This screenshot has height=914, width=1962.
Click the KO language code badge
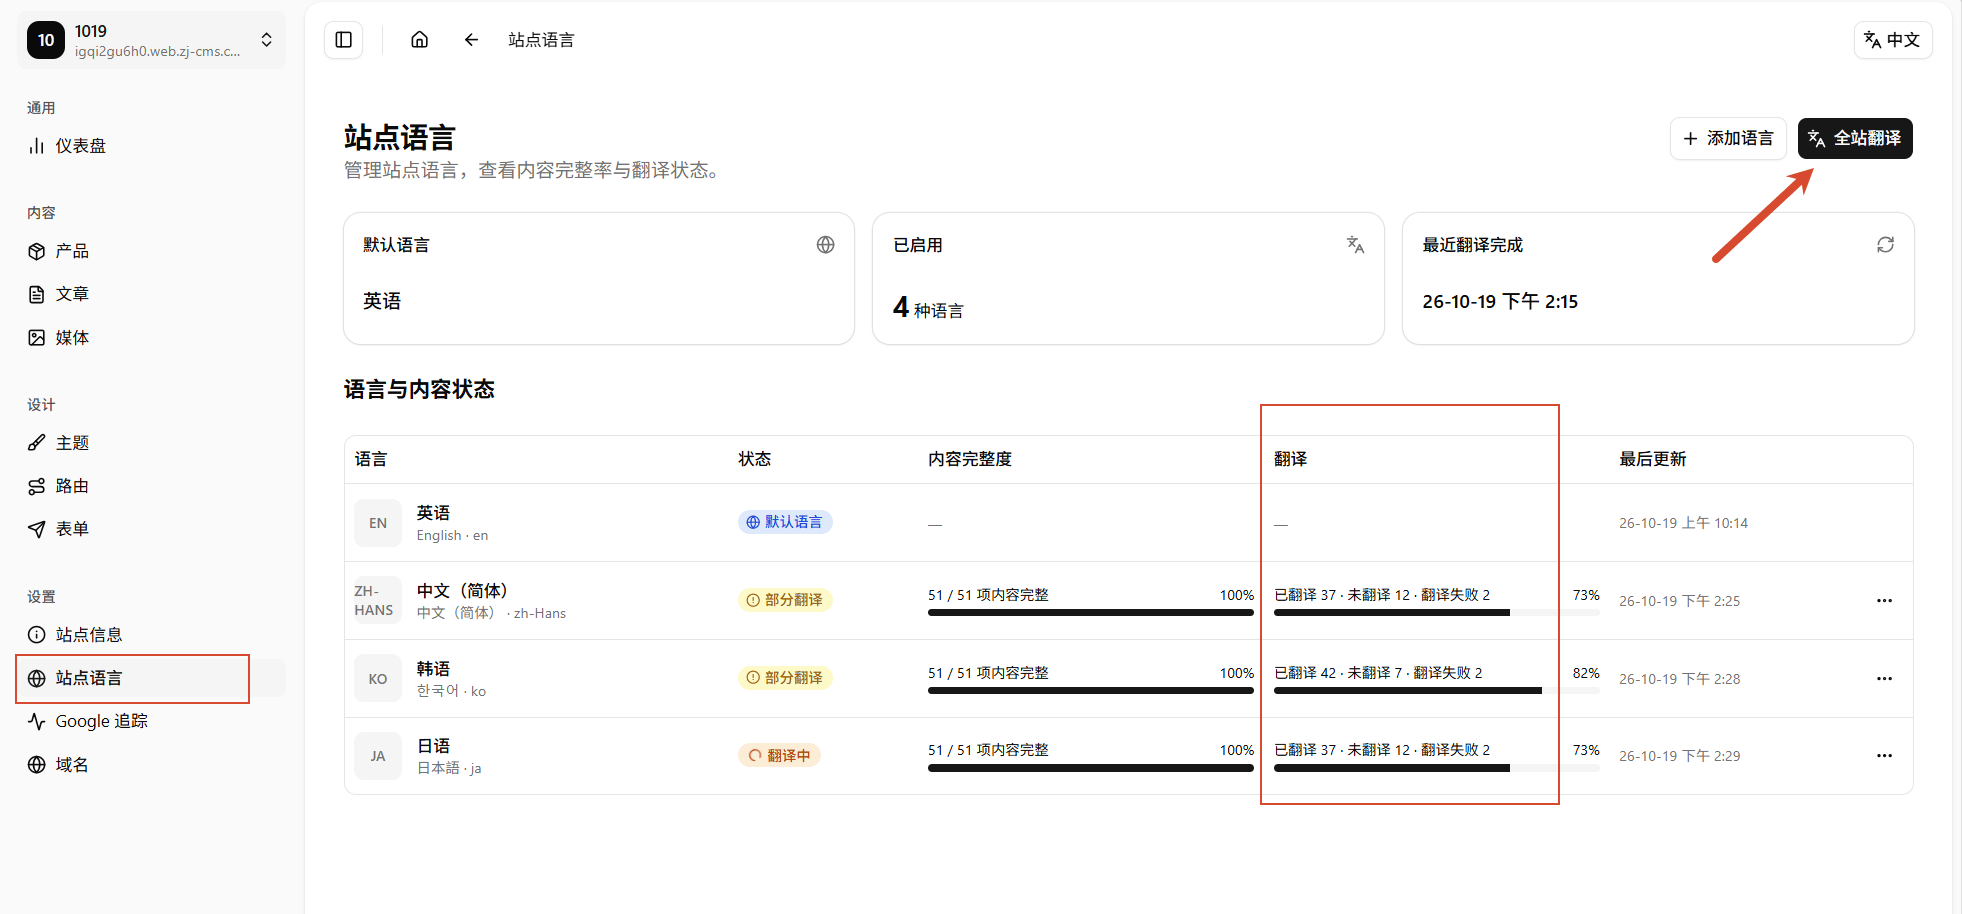(x=378, y=679)
